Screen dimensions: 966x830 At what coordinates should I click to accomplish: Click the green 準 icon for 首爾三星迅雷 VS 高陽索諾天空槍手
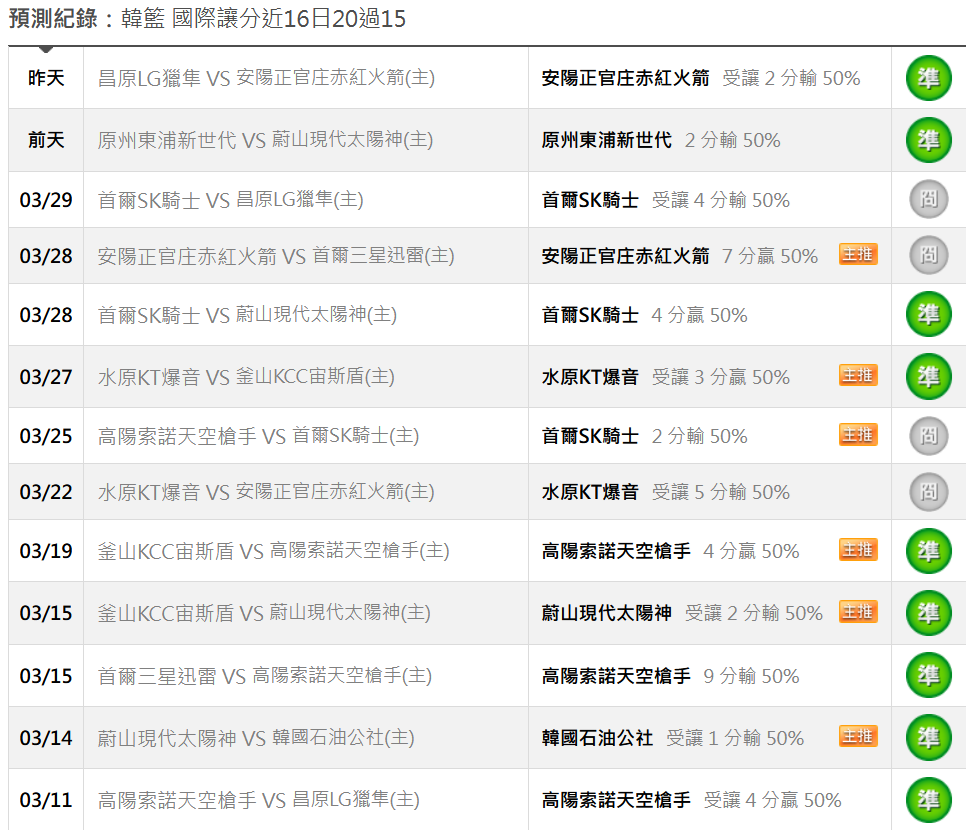click(928, 675)
